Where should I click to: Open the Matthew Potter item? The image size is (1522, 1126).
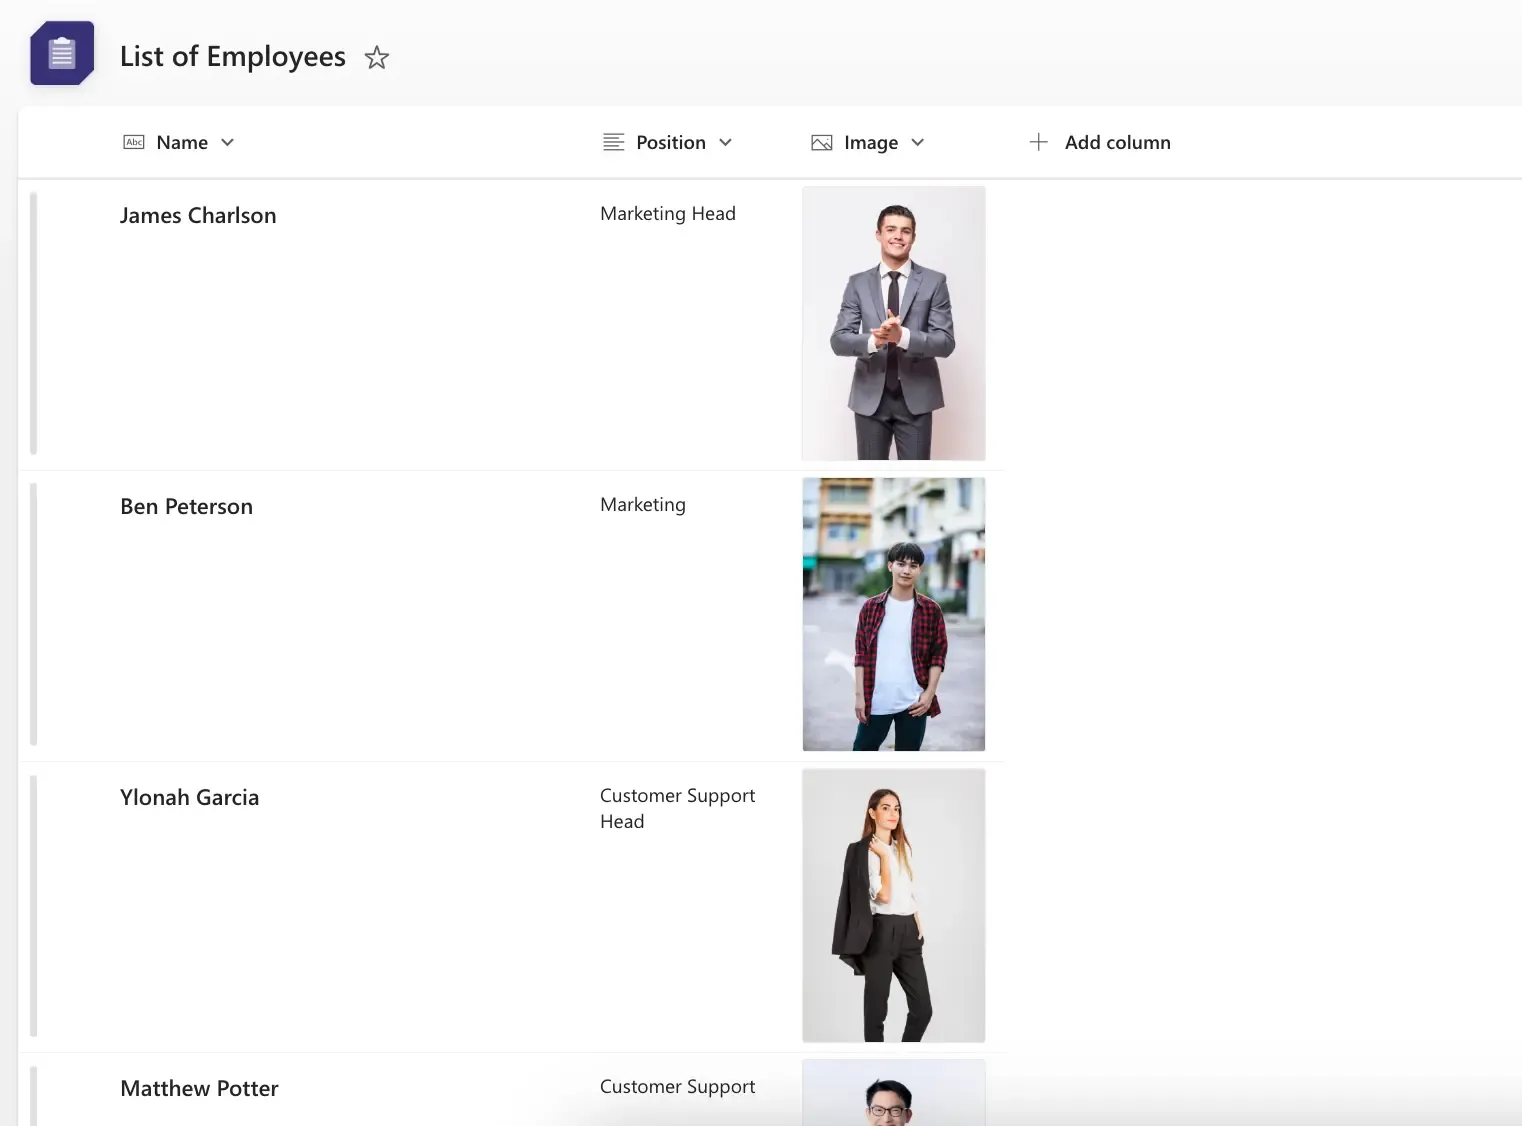199,1089
